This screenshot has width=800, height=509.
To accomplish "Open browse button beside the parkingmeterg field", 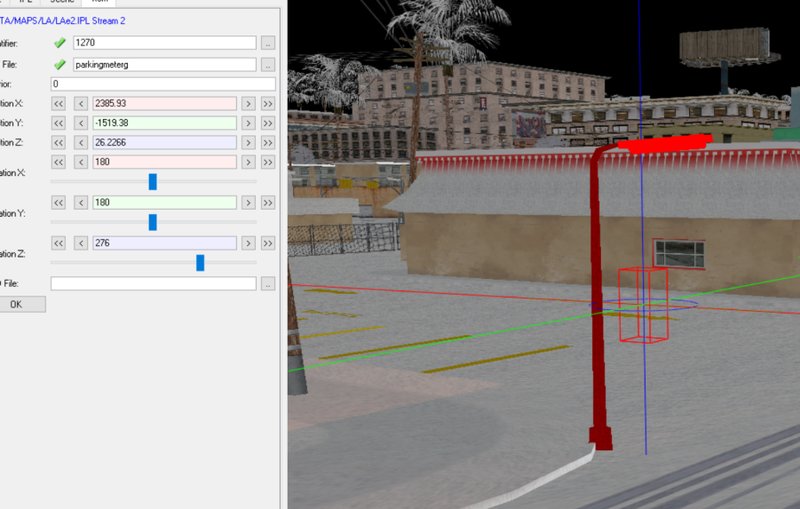I will tap(268, 65).
